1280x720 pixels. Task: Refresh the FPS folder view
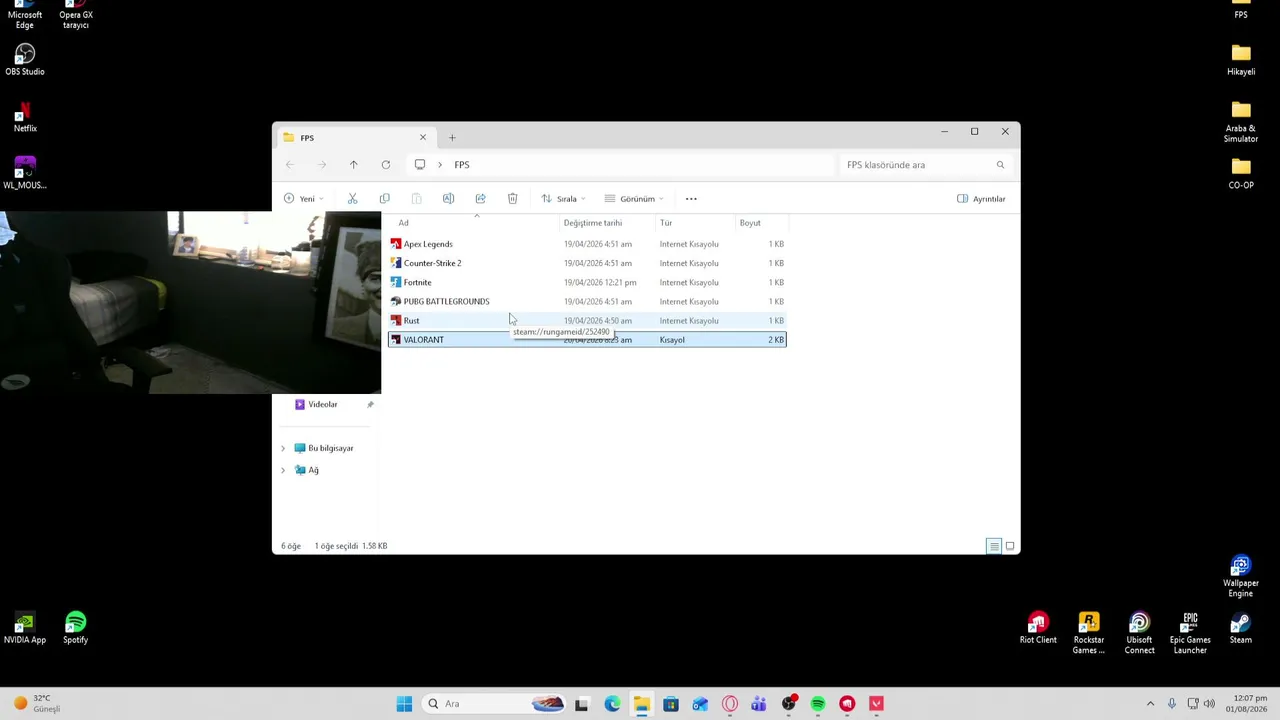click(x=385, y=165)
